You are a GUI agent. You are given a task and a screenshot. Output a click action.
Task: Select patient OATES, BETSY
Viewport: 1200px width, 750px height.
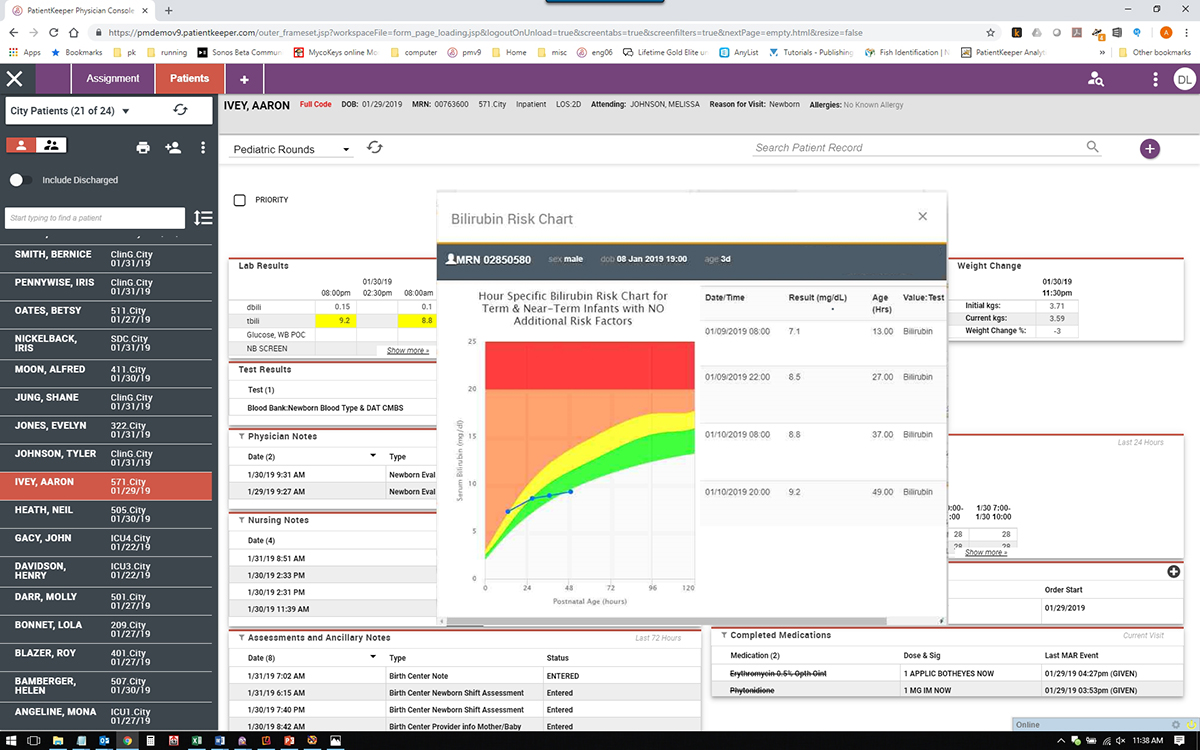(108, 316)
